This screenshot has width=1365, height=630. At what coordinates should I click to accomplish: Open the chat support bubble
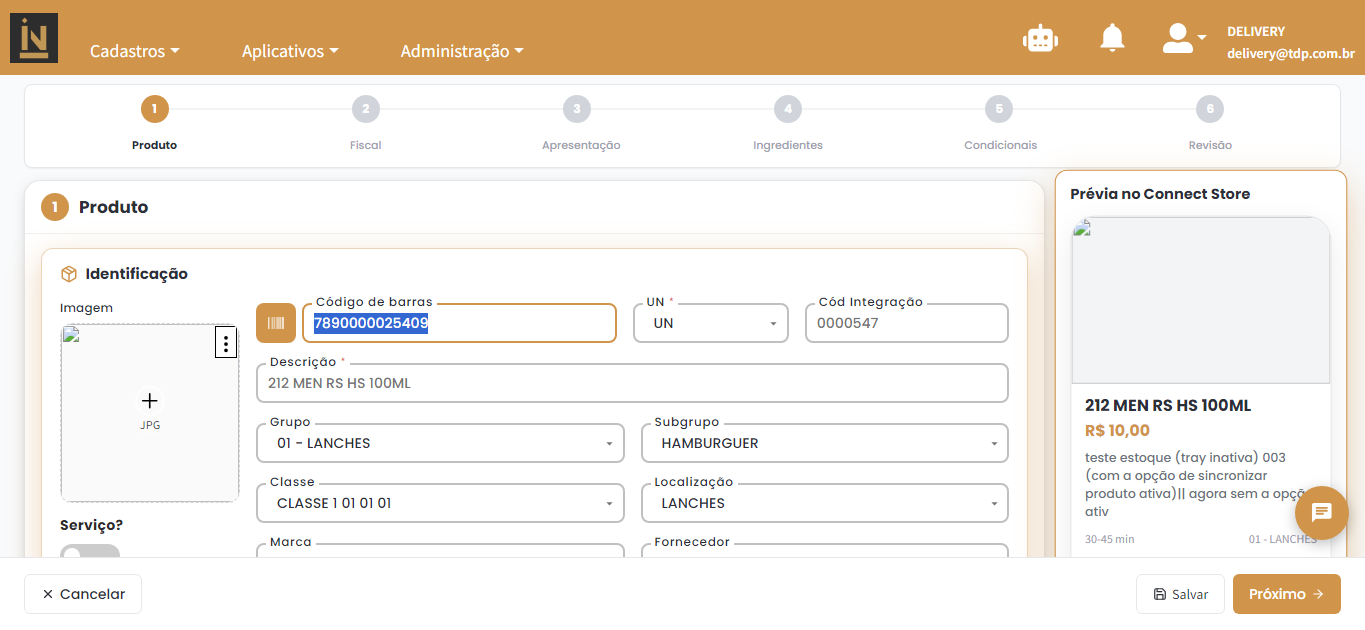[1322, 513]
